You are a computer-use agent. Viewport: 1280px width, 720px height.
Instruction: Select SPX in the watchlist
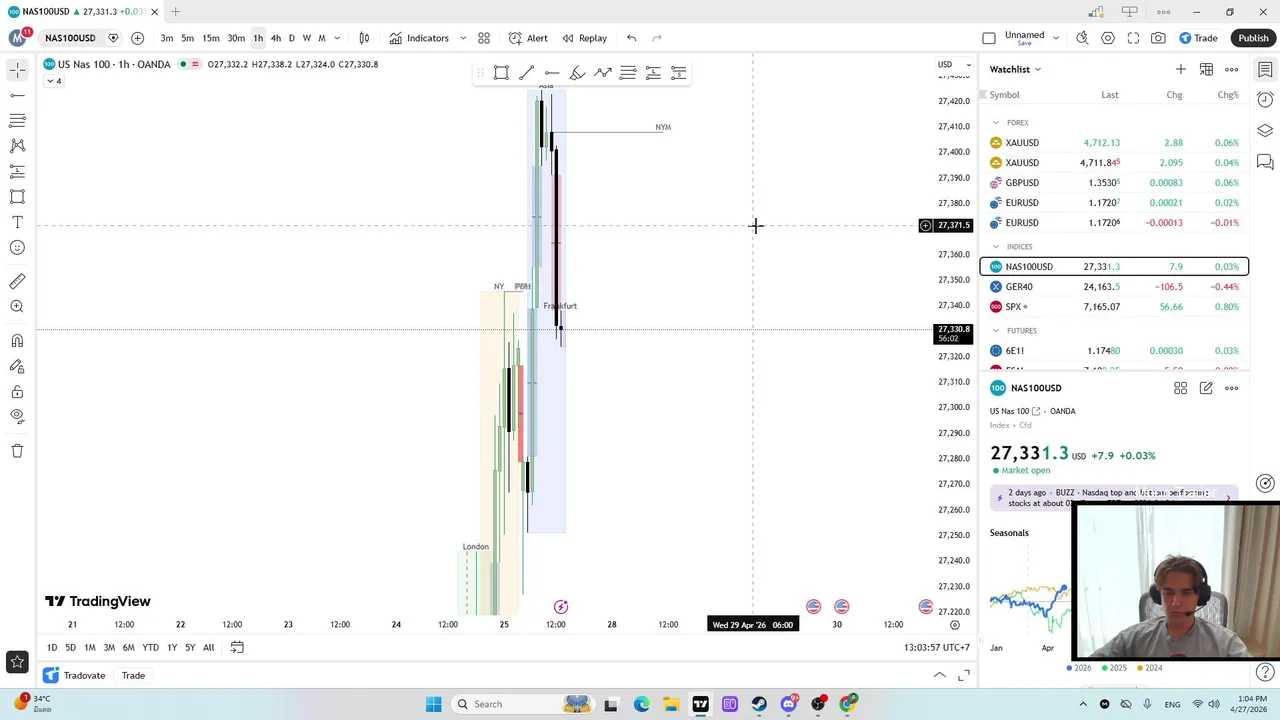point(1115,307)
